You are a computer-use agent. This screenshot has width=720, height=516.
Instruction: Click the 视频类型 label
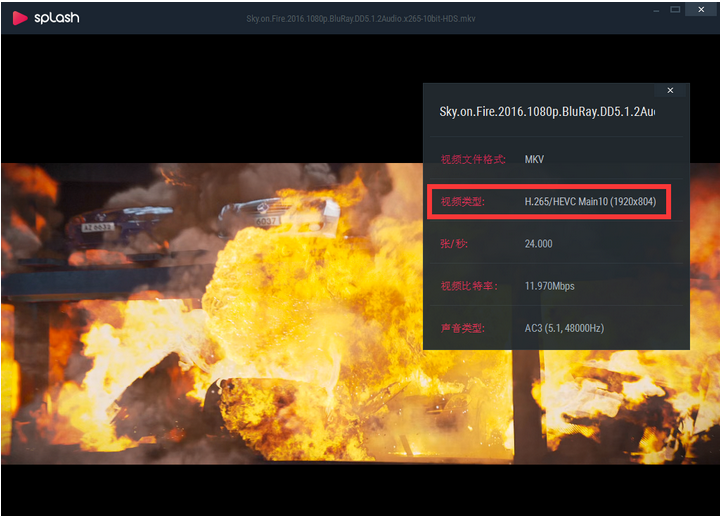click(462, 202)
